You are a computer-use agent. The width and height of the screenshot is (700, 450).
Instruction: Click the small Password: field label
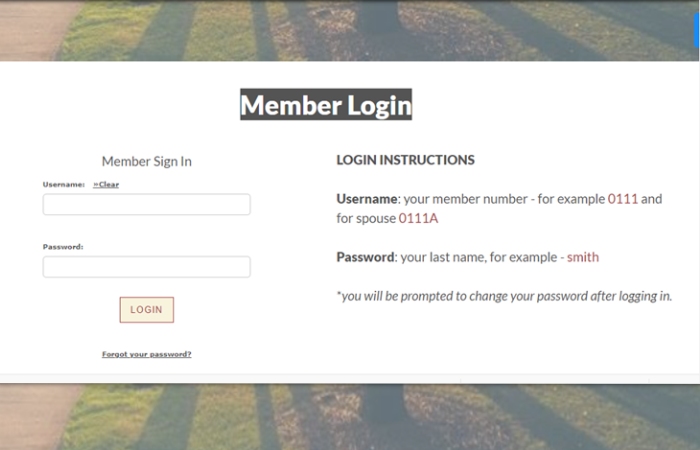coord(63,247)
